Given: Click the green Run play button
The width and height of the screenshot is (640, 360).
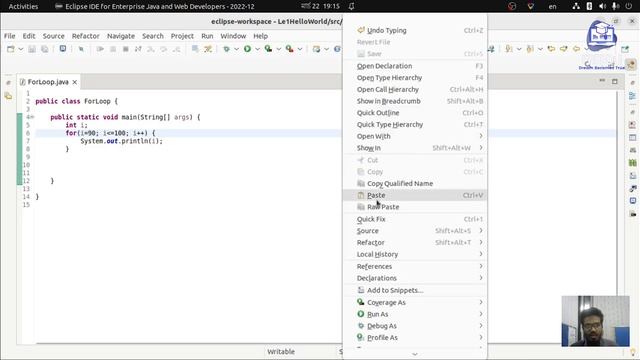Looking at the screenshot, I should (247, 49).
